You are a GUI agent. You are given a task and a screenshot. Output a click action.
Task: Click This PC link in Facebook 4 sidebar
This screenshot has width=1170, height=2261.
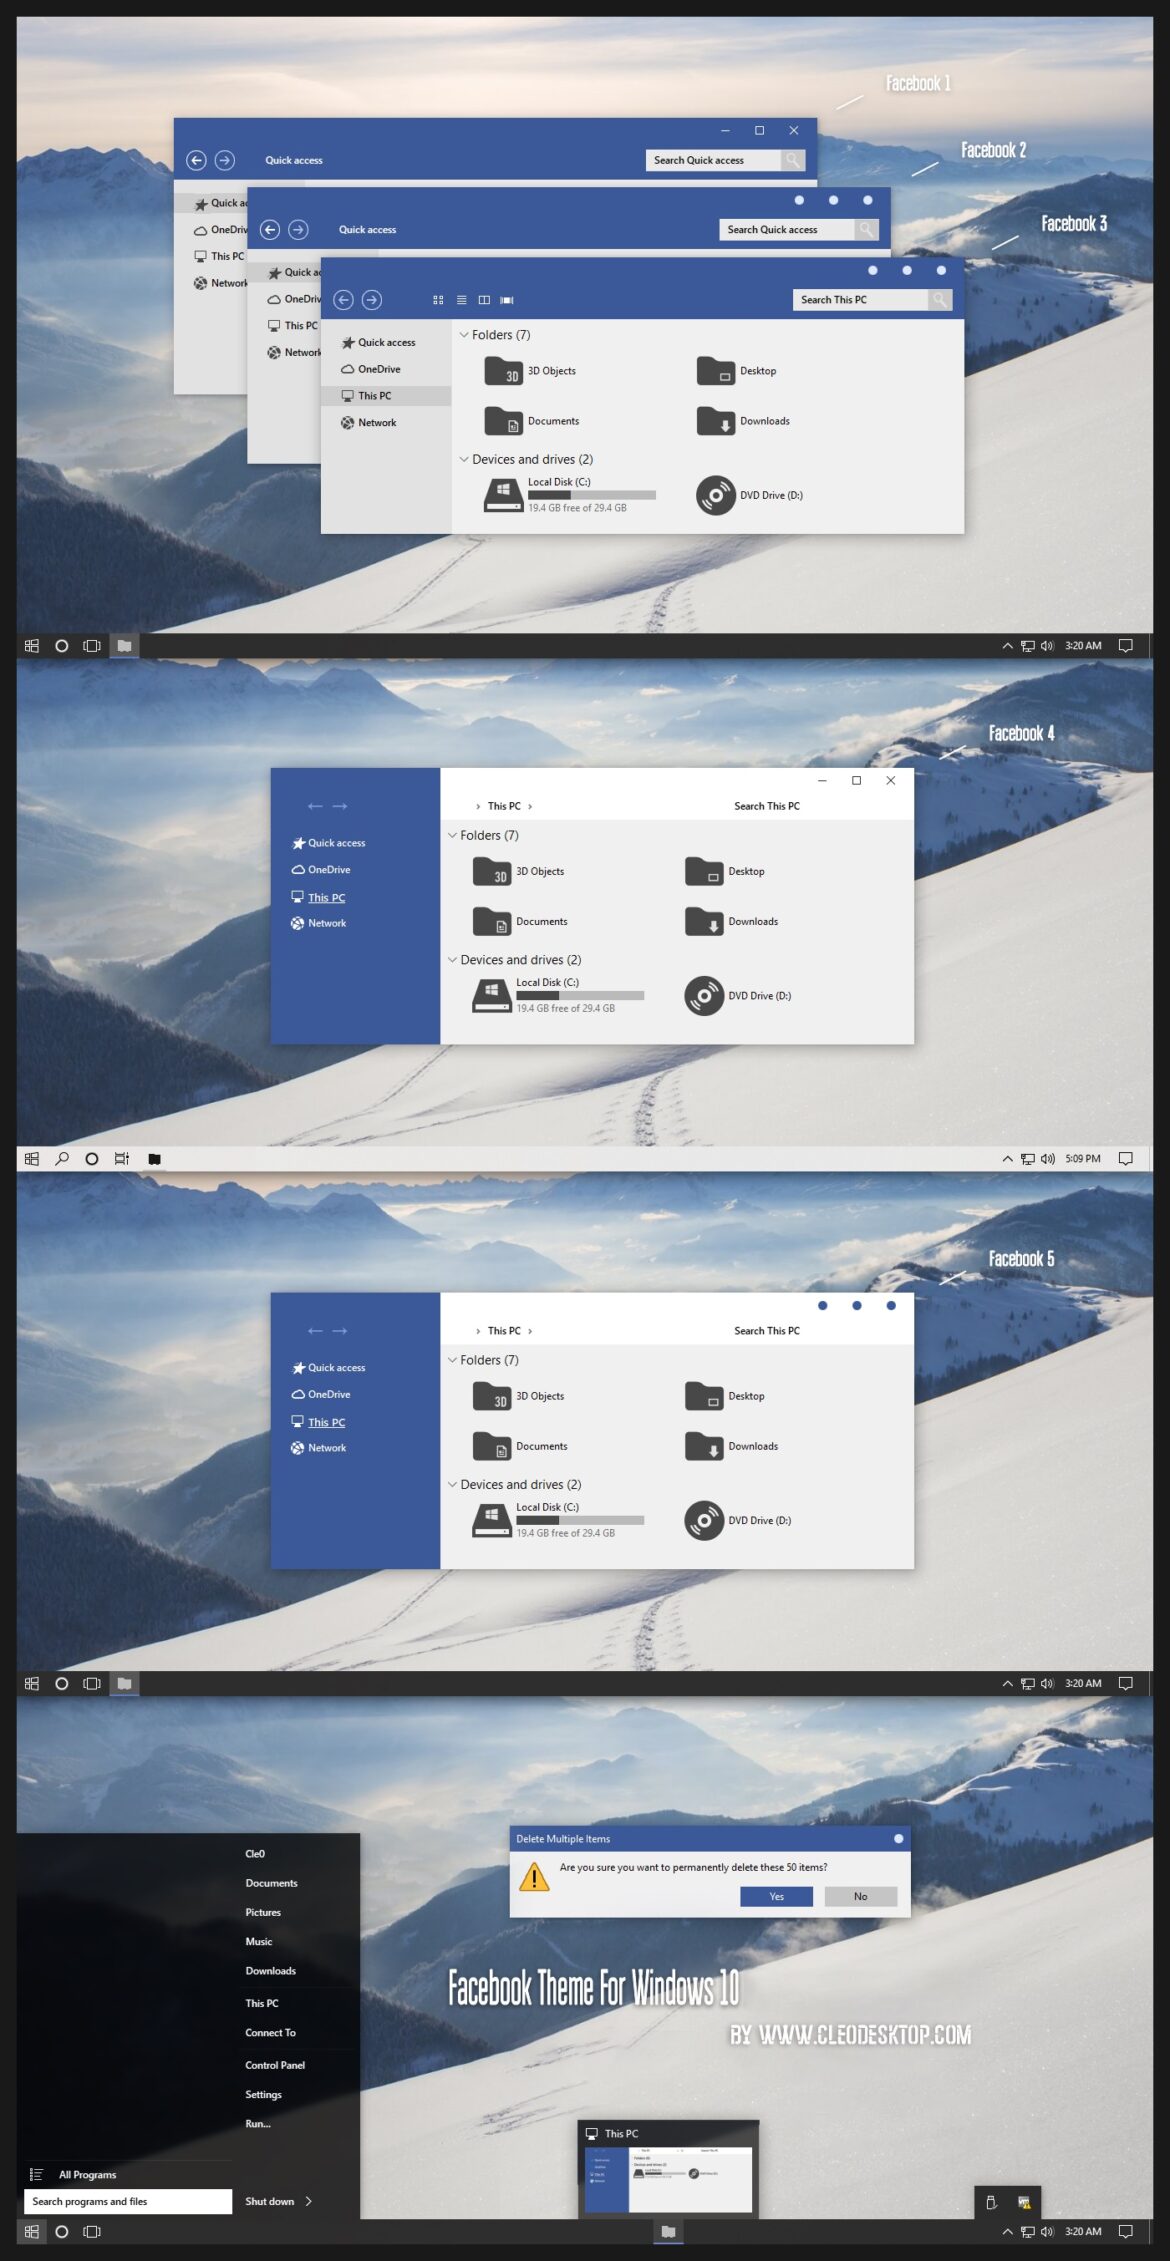click(x=326, y=897)
